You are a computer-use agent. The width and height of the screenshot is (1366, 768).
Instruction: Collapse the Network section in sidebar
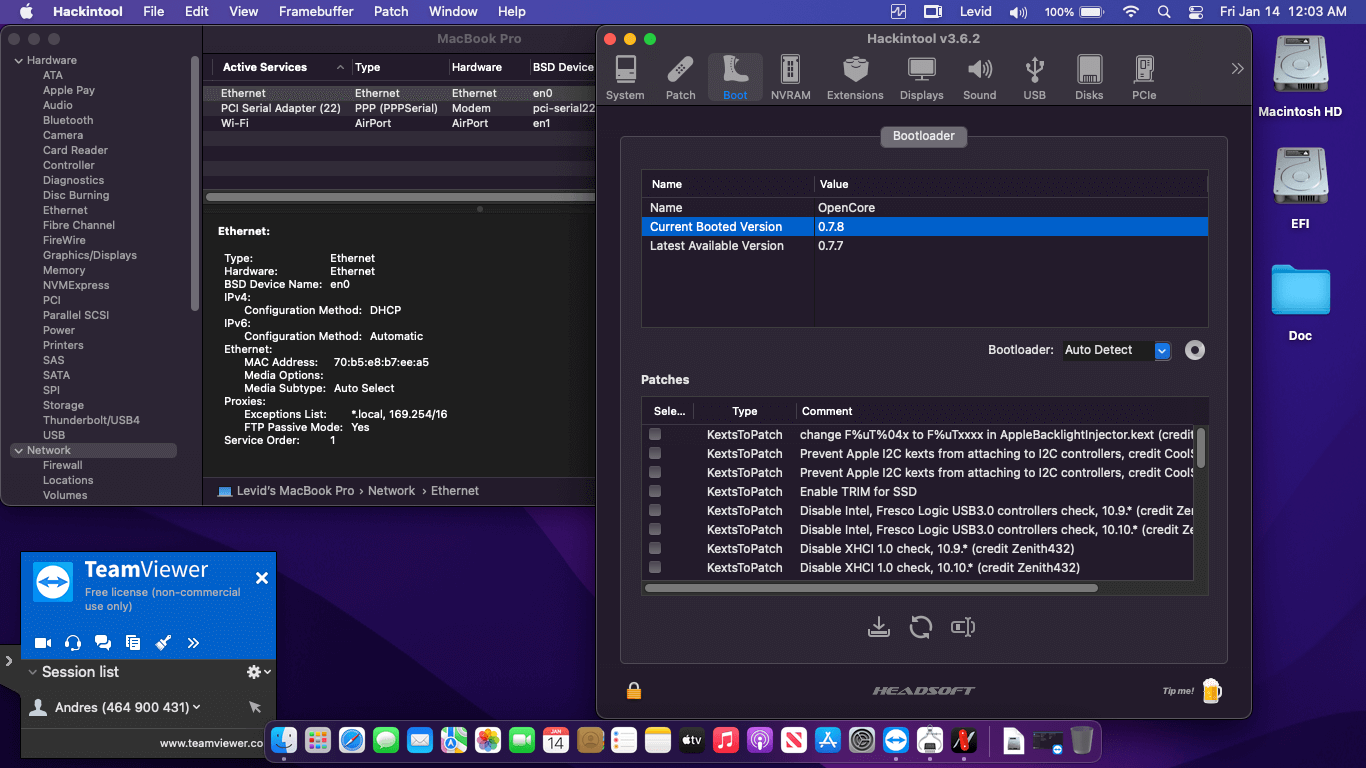coord(18,451)
